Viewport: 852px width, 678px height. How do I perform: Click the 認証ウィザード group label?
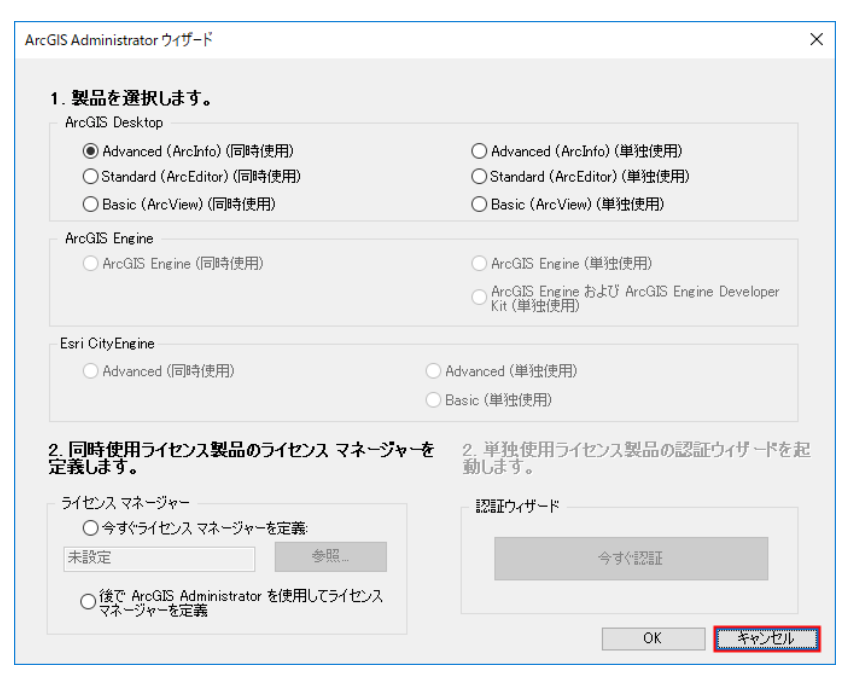(x=517, y=506)
